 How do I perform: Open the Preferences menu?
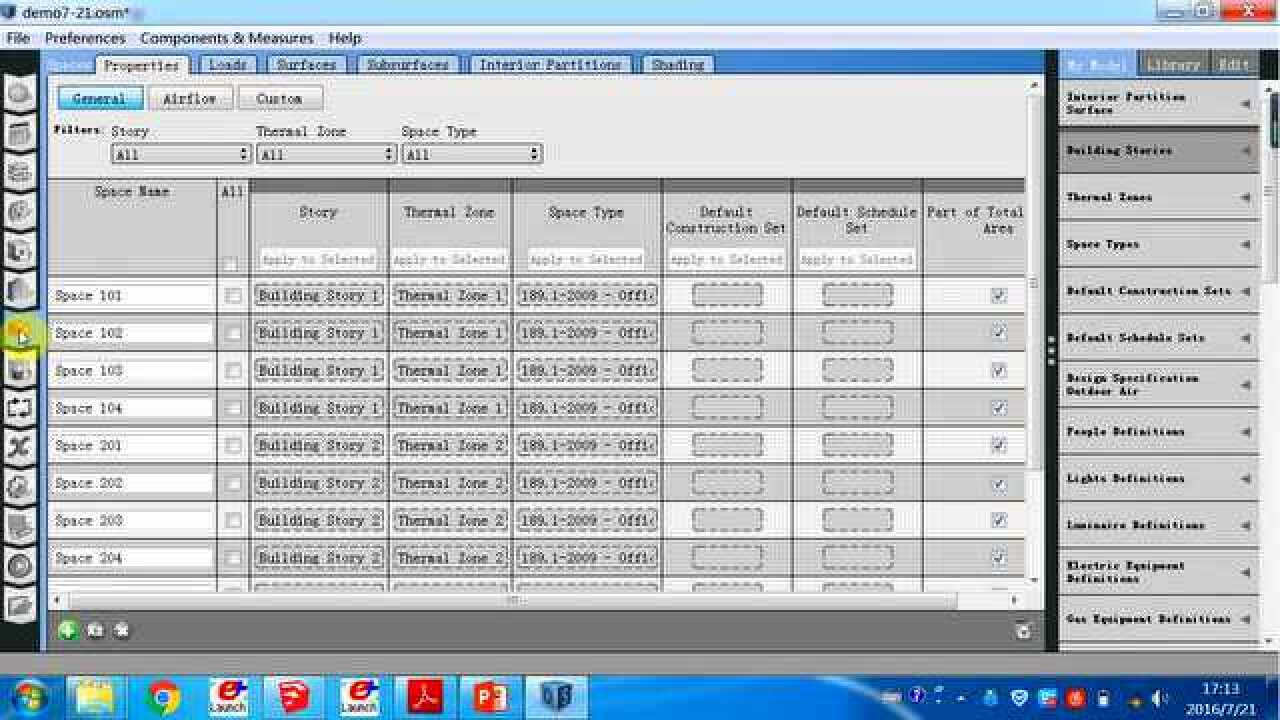pyautogui.click(x=85, y=38)
